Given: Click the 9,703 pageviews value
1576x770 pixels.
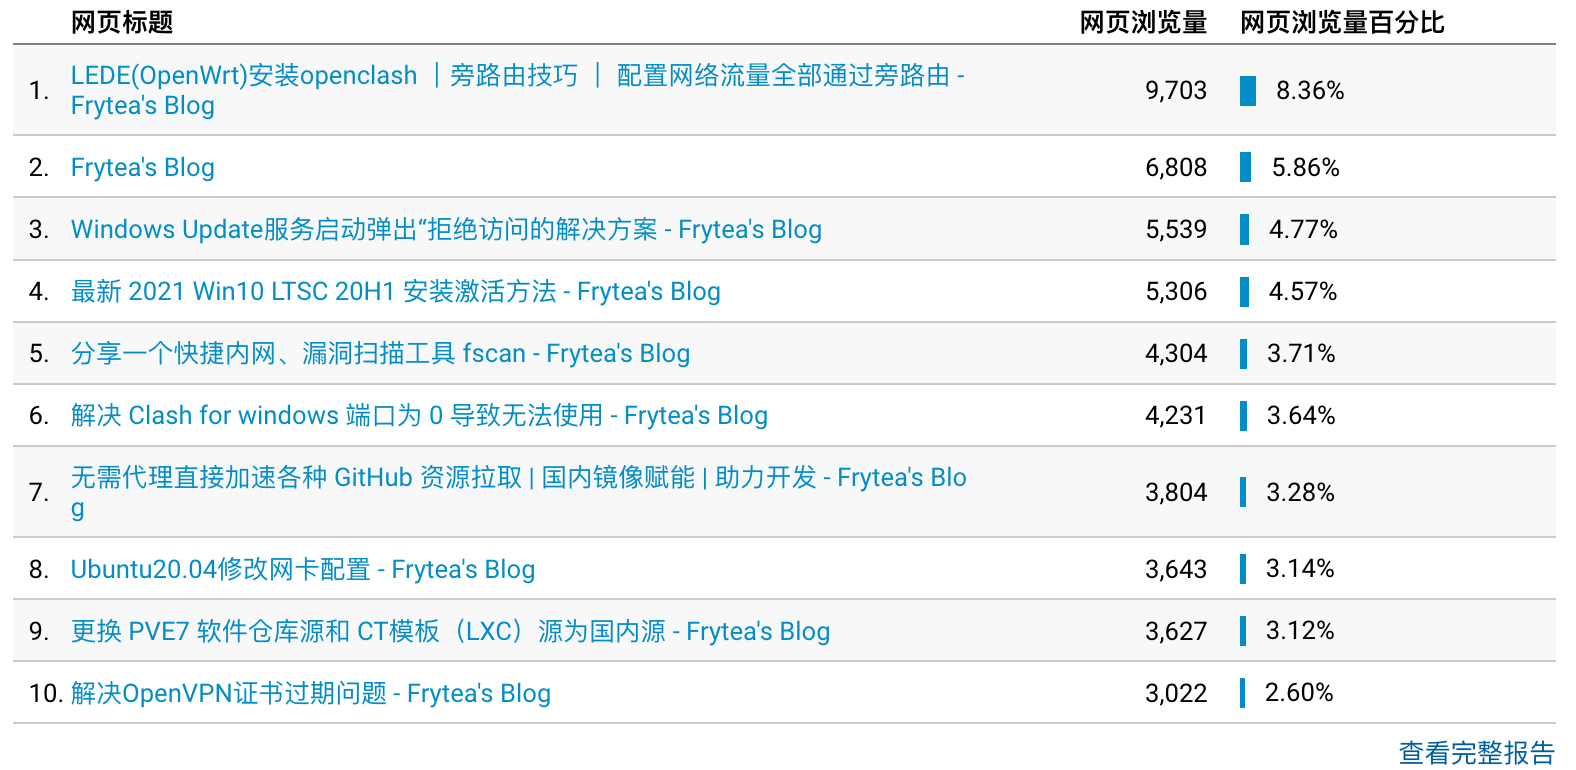Looking at the screenshot, I should click(1176, 91).
